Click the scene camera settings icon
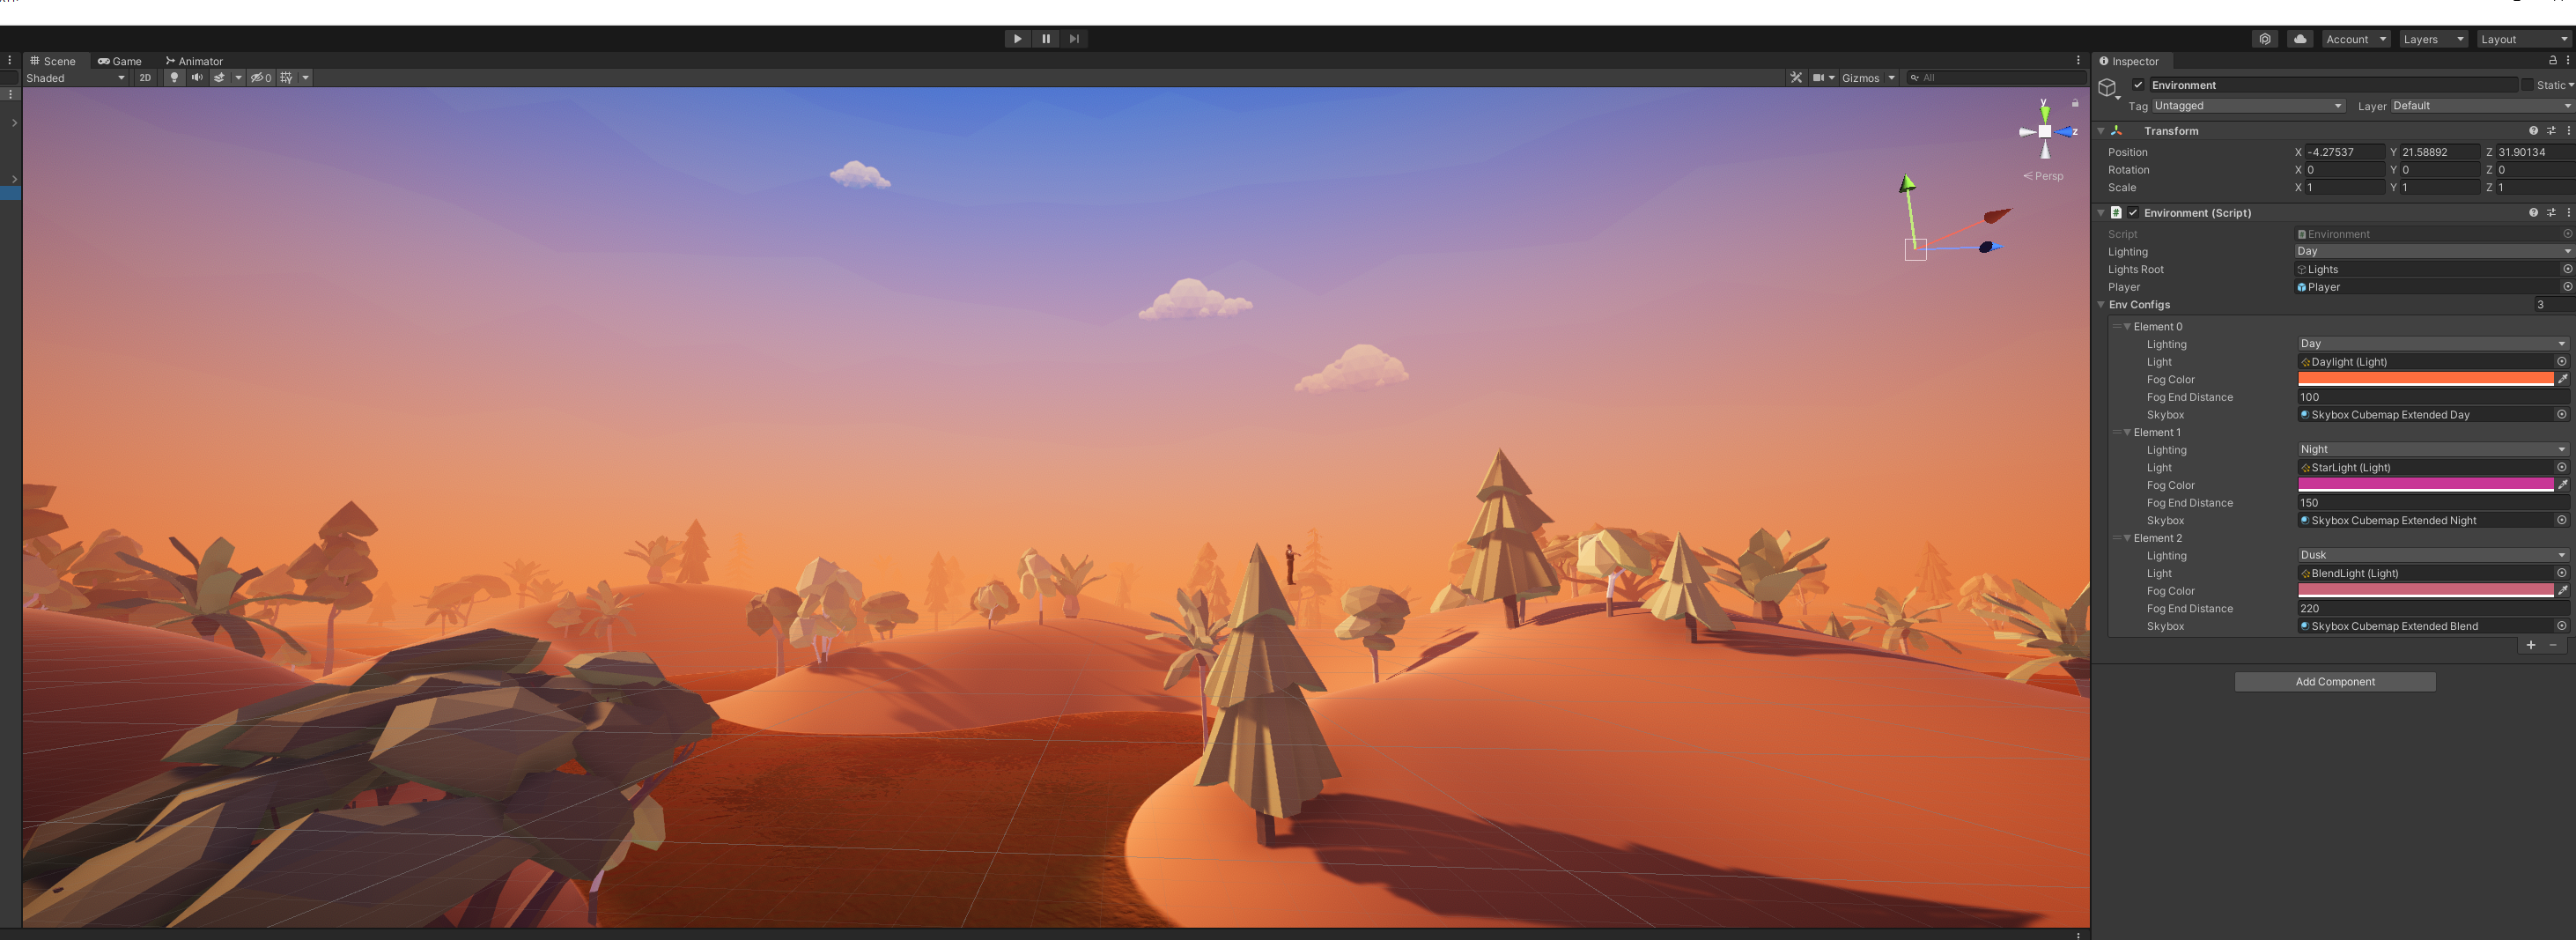Screen dimensions: 2576x940 [x=1819, y=78]
